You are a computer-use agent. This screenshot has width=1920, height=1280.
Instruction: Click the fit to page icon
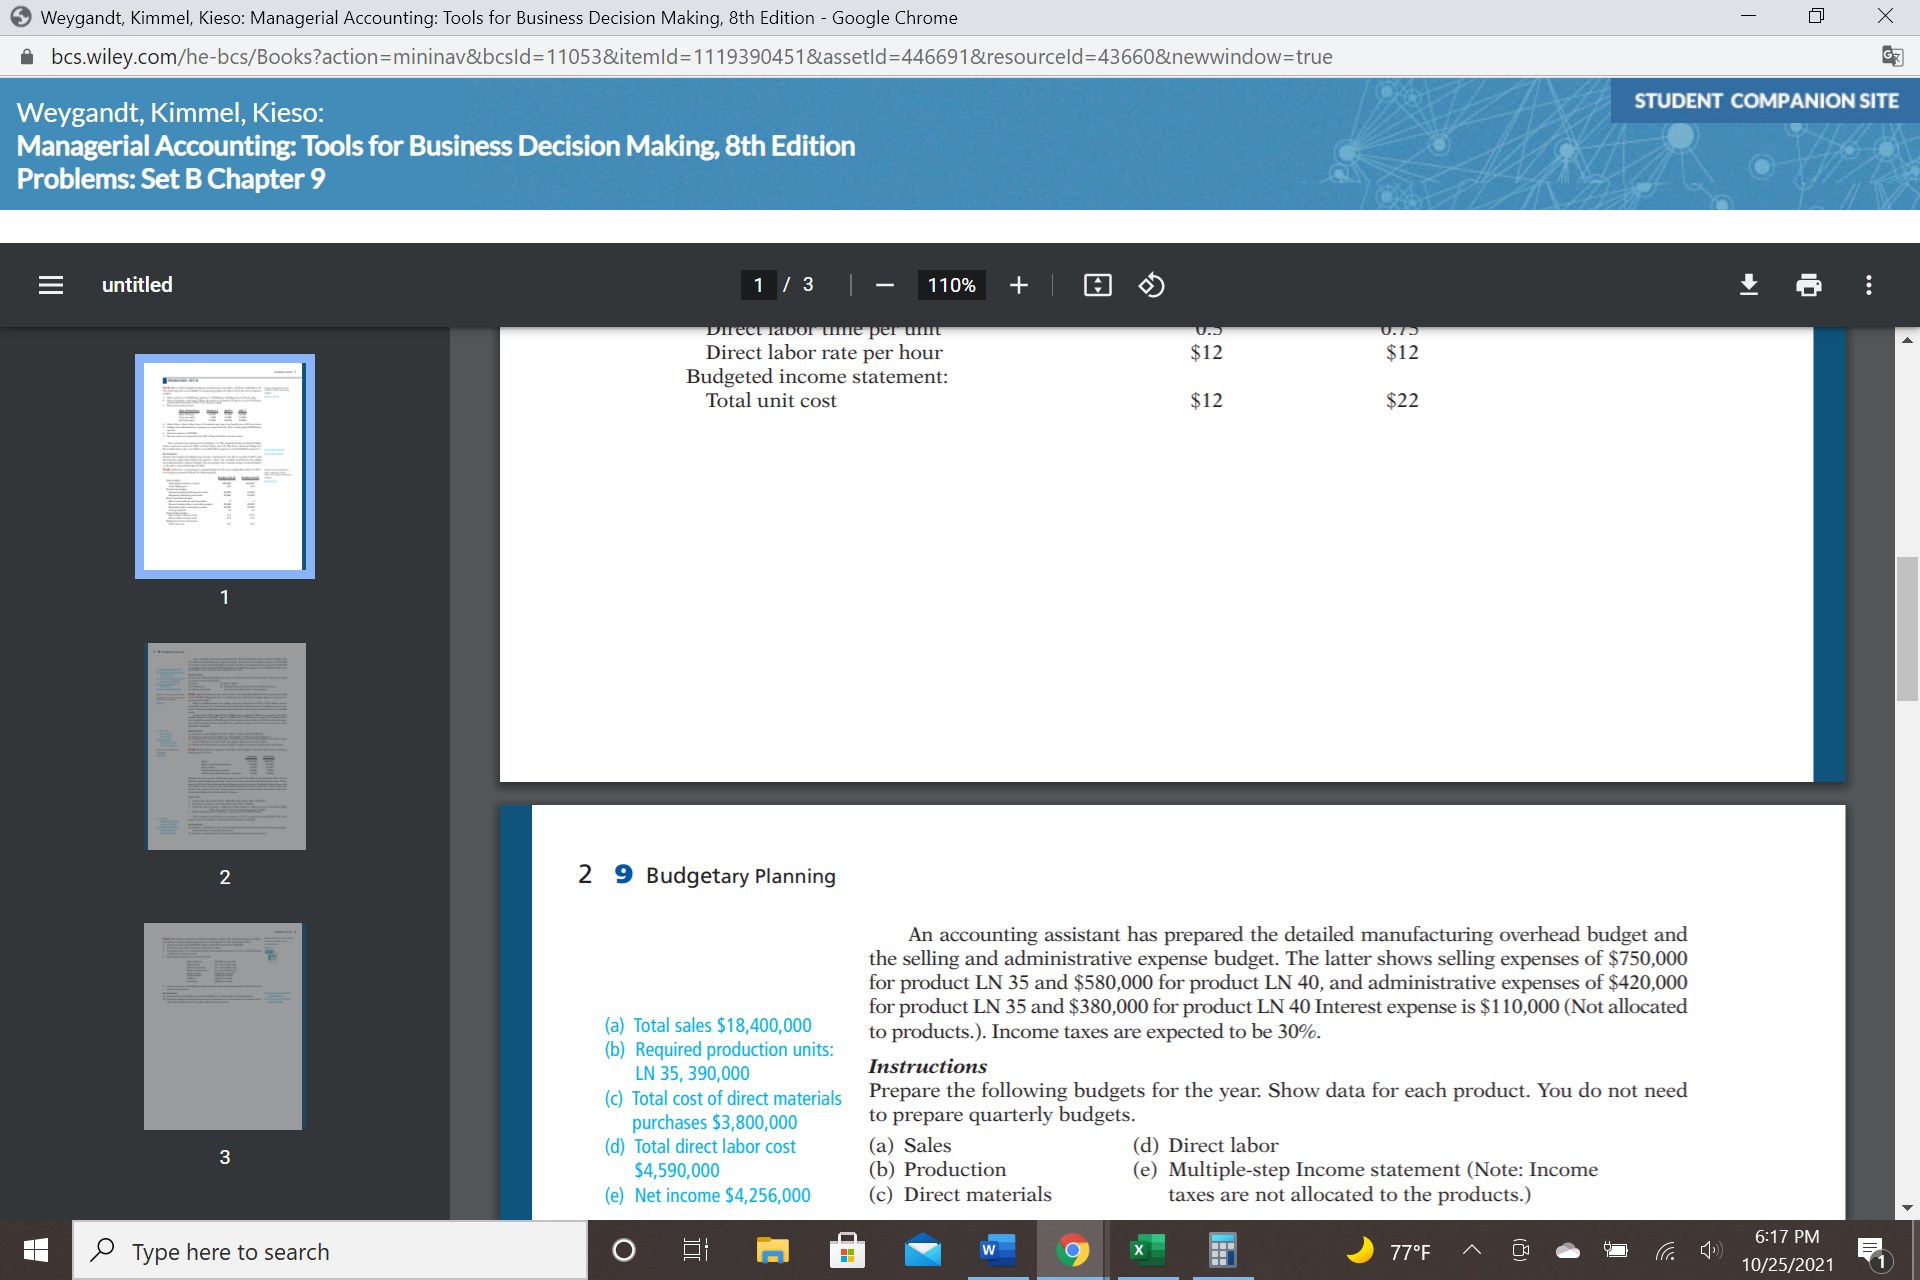pyautogui.click(x=1097, y=285)
